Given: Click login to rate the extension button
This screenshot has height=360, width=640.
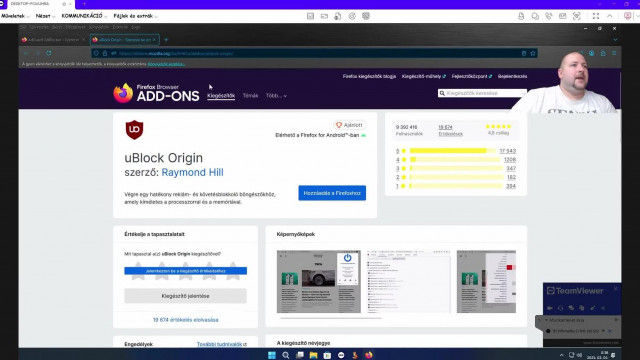Looking at the screenshot, I should pos(185,271).
